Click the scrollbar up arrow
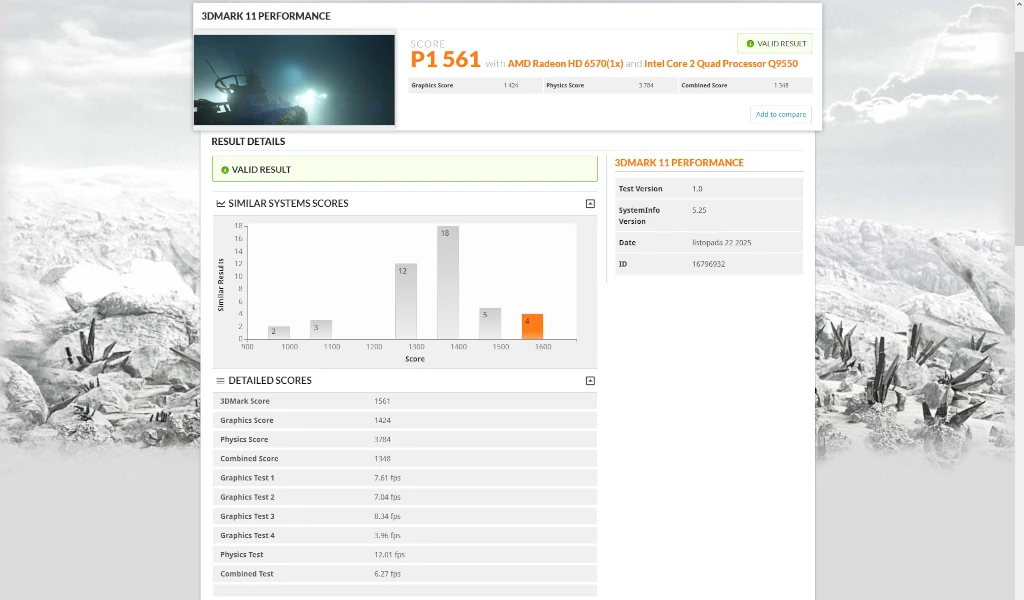 click(1019, 5)
